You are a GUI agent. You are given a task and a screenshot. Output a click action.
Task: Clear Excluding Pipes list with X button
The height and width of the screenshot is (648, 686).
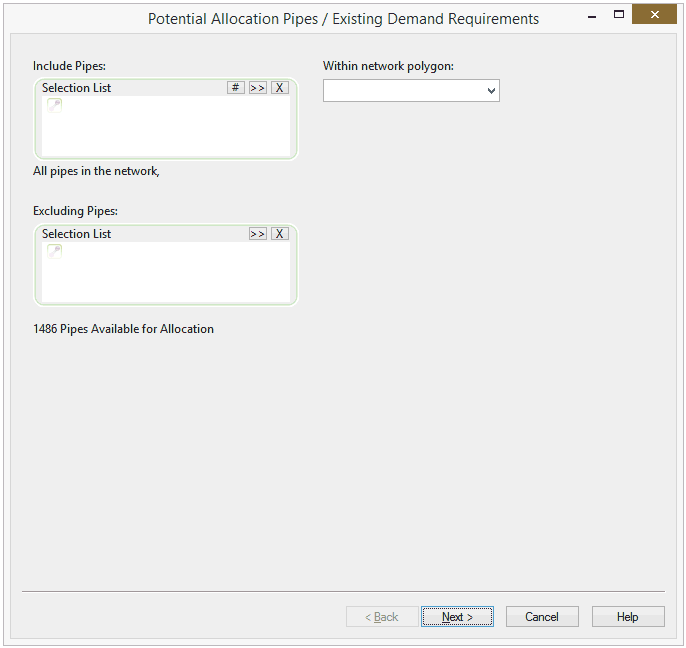280,234
